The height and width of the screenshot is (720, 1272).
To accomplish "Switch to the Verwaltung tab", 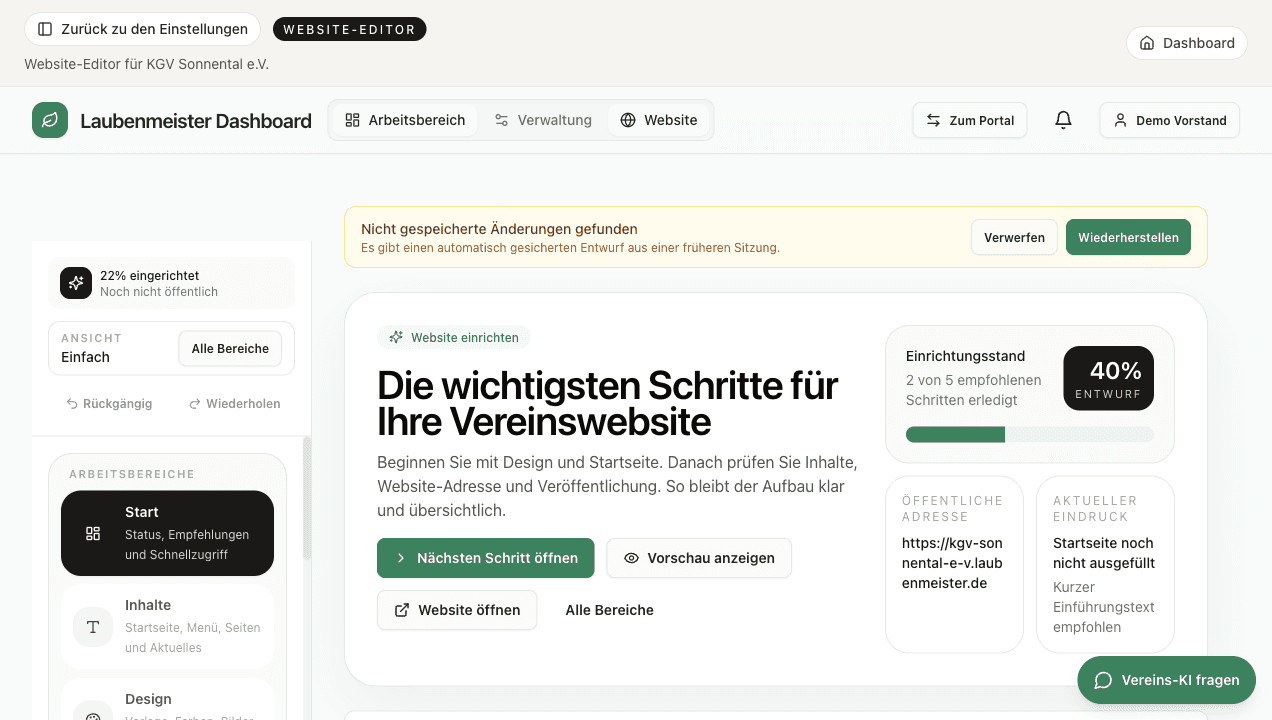I will (x=543, y=120).
